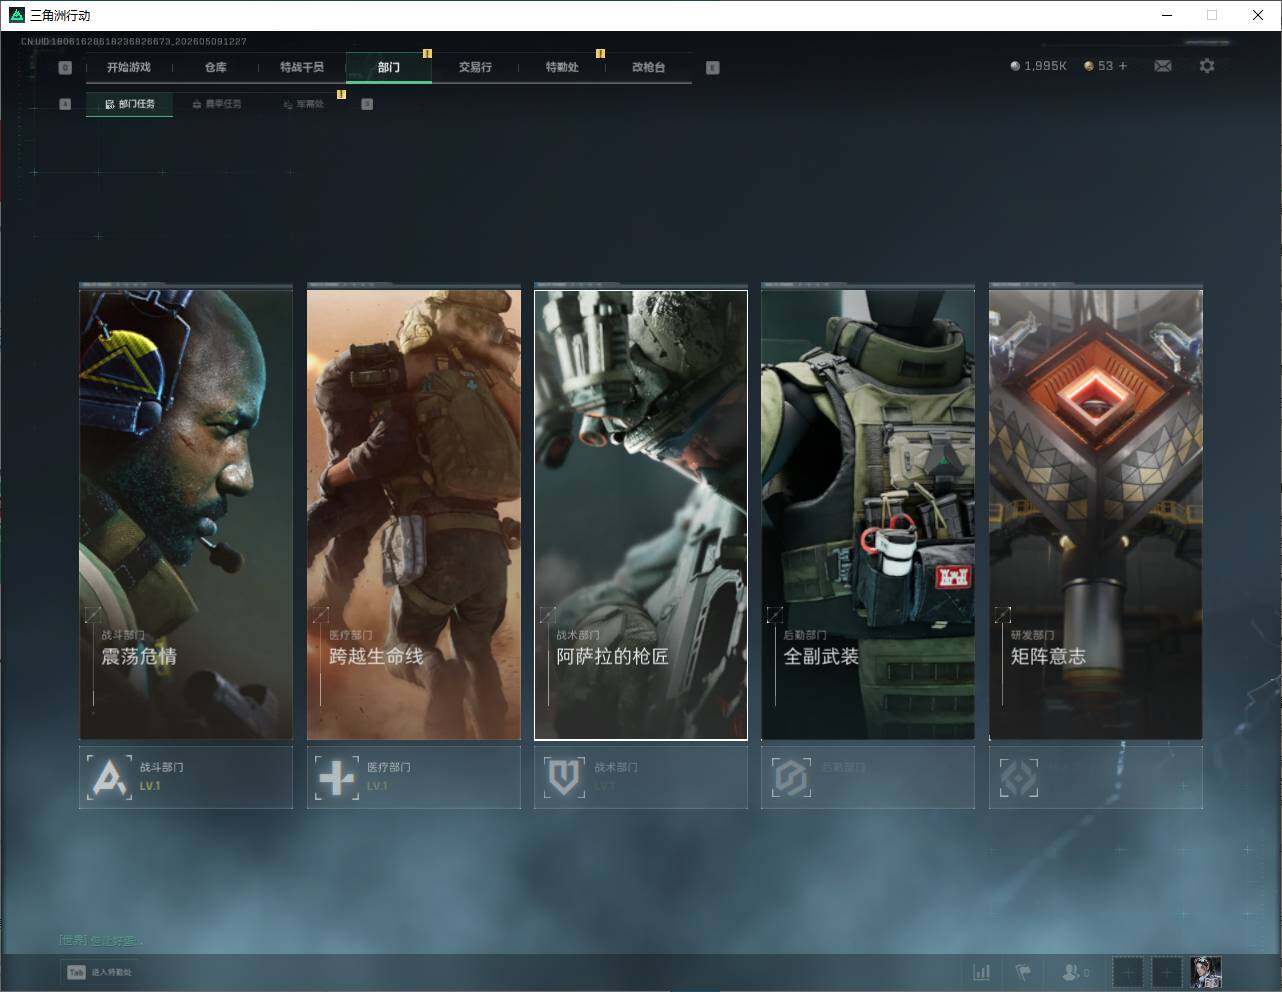
Task: Open the statistics bar-chart icon in the bottom bar
Action: (982, 972)
